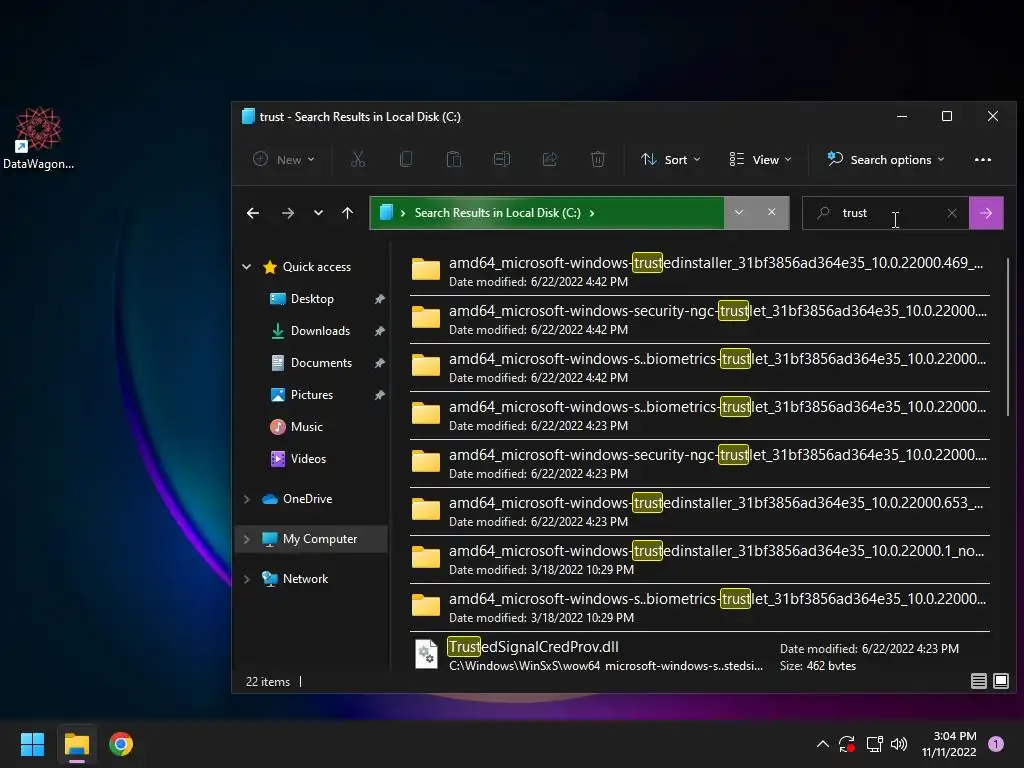The height and width of the screenshot is (768, 1024).
Task: Click the sync status tray icon
Action: (x=847, y=744)
